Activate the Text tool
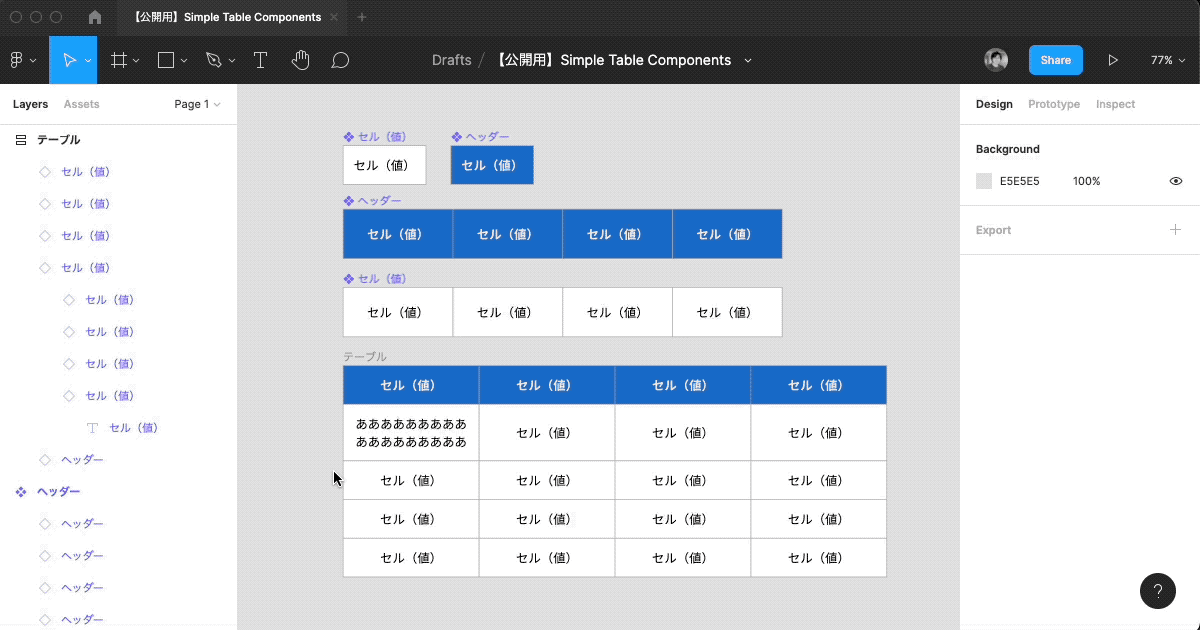Screen dimensions: 1200x630 tap(260, 60)
